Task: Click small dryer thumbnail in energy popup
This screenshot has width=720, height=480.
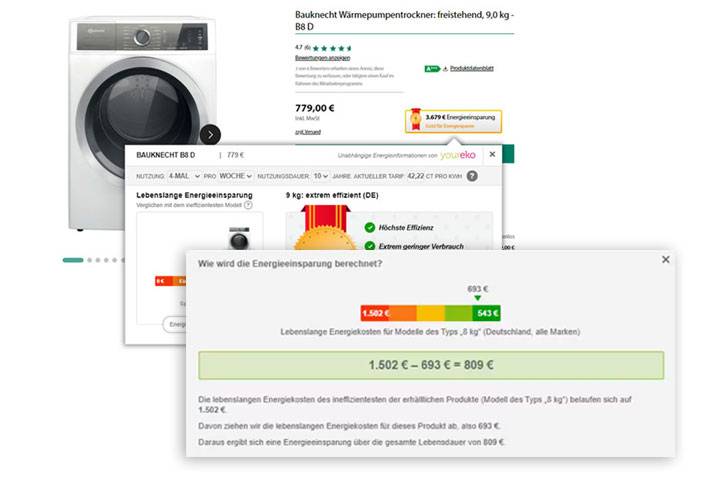Action: [x=239, y=238]
